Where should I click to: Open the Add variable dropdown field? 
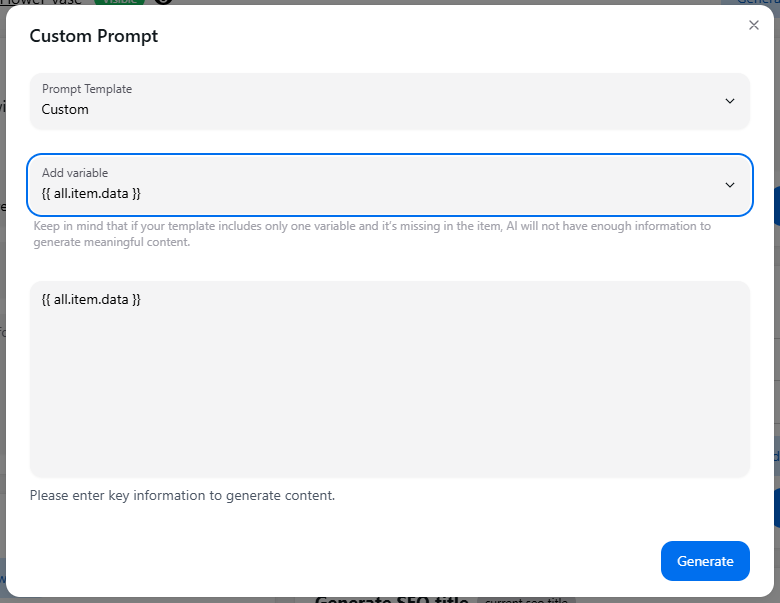(390, 185)
